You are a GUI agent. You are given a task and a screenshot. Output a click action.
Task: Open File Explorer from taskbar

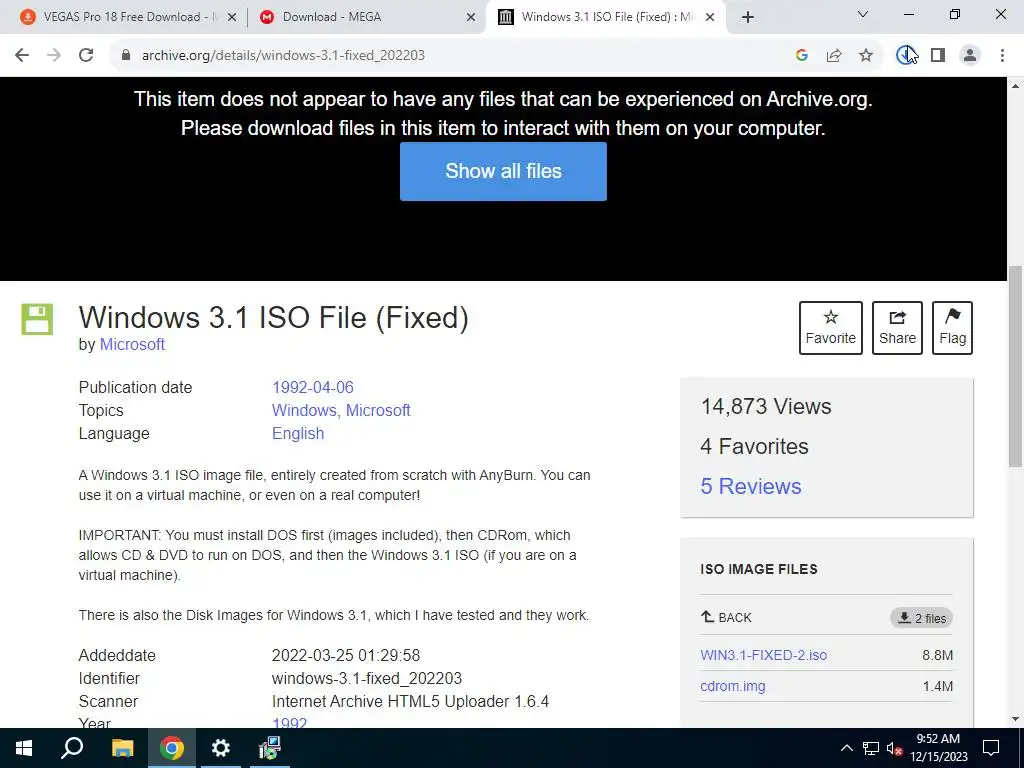[122, 748]
